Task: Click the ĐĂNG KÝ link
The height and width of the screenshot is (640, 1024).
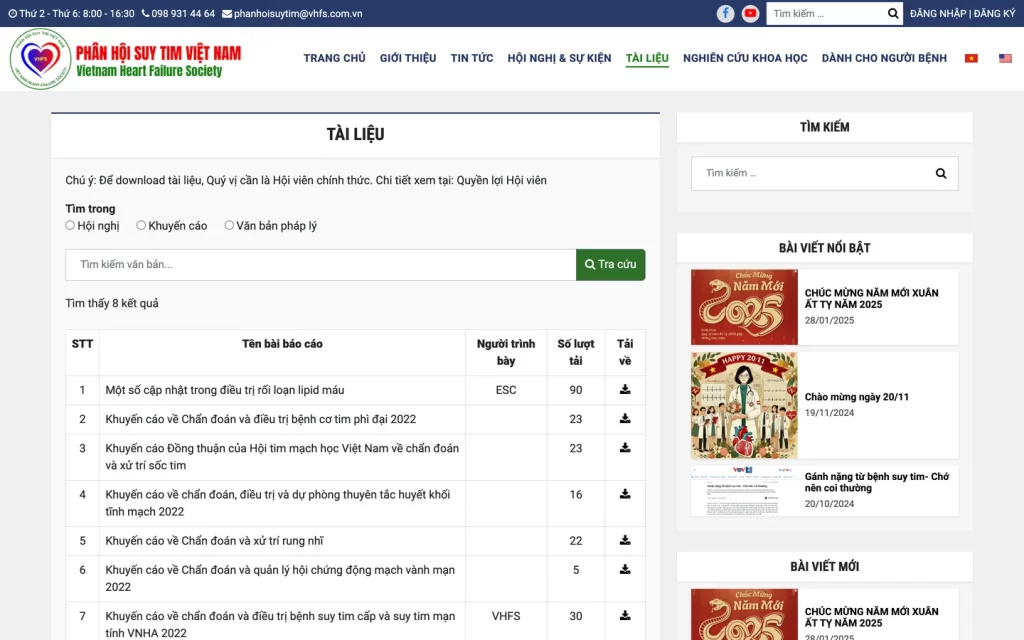Action: pyautogui.click(x=994, y=13)
